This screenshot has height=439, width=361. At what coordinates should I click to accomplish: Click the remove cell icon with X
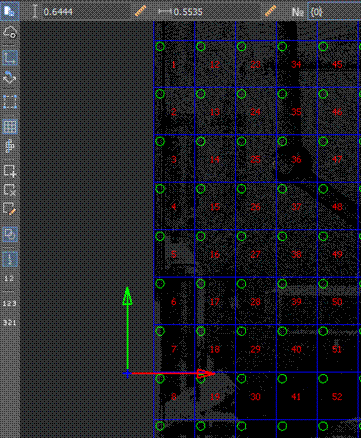click(x=10, y=190)
